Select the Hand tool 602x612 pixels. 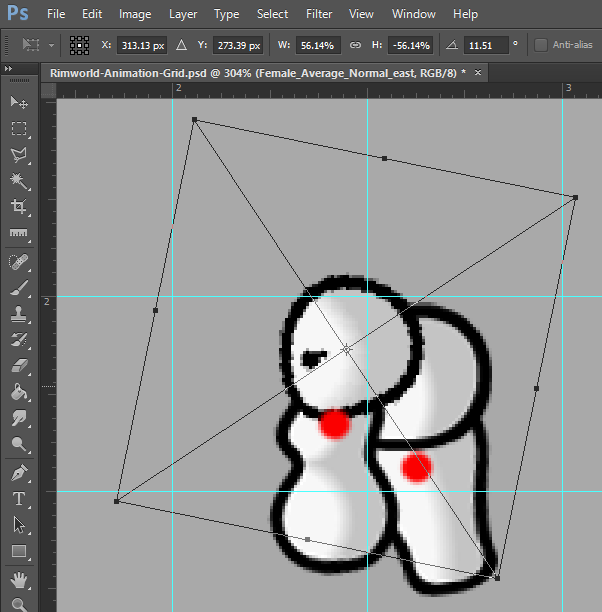coord(19,580)
